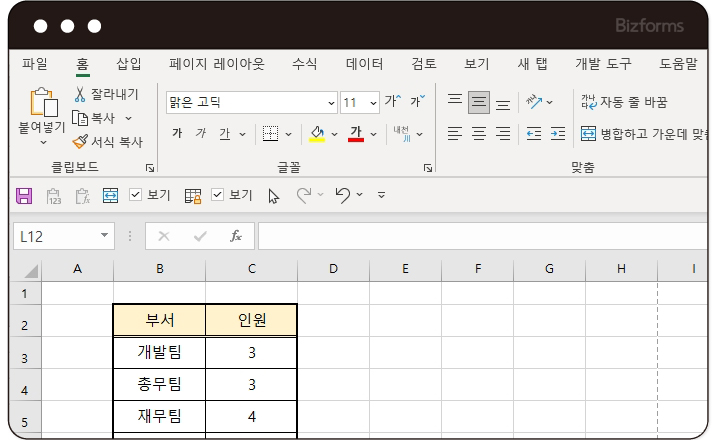Apply Middle Align to the cell
715x440 pixels.
pos(479,102)
